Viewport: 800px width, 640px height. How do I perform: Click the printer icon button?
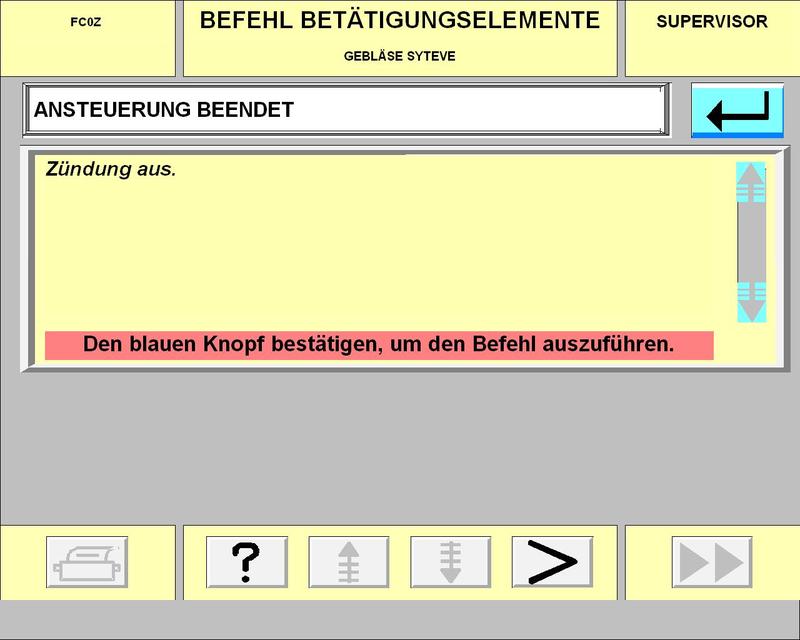[x=89, y=562]
